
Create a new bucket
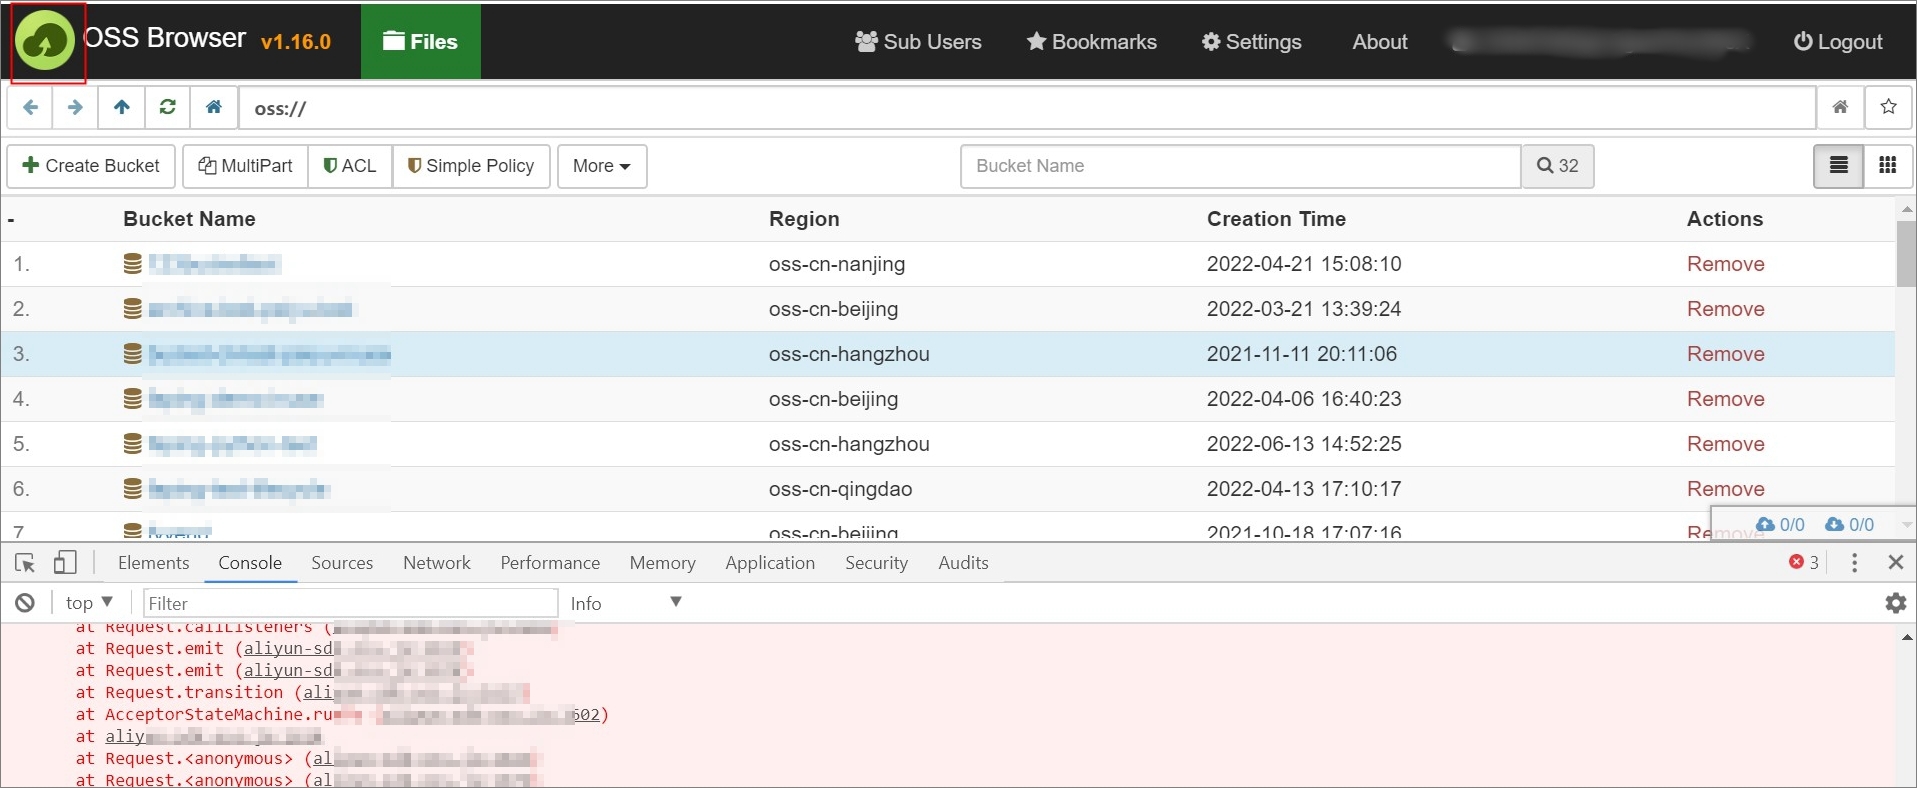click(x=91, y=166)
